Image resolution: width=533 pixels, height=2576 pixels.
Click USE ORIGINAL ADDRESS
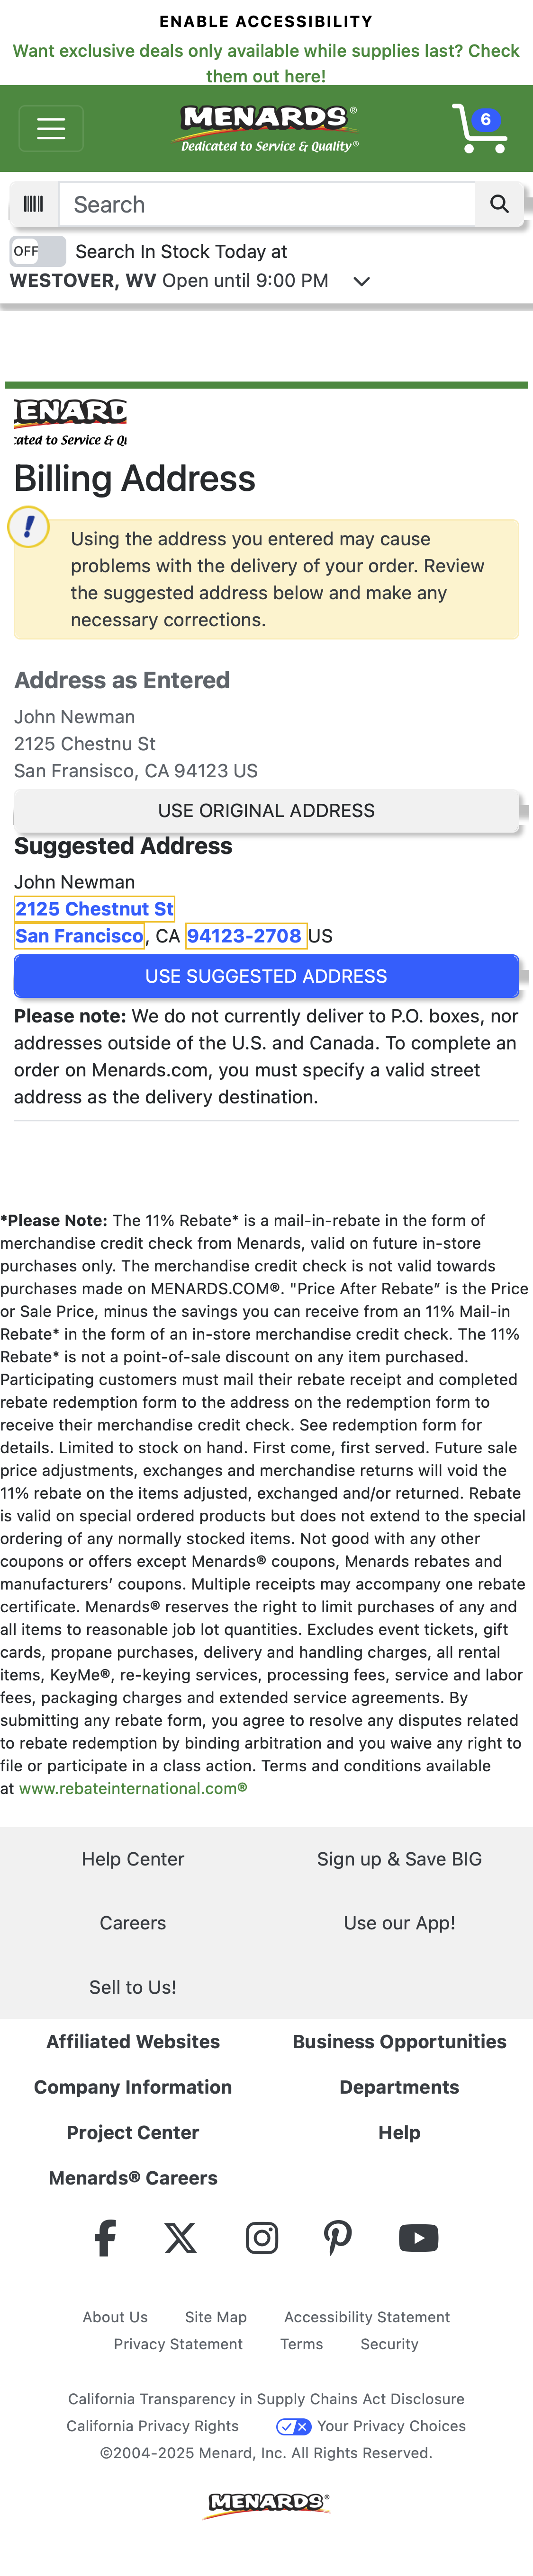266,810
